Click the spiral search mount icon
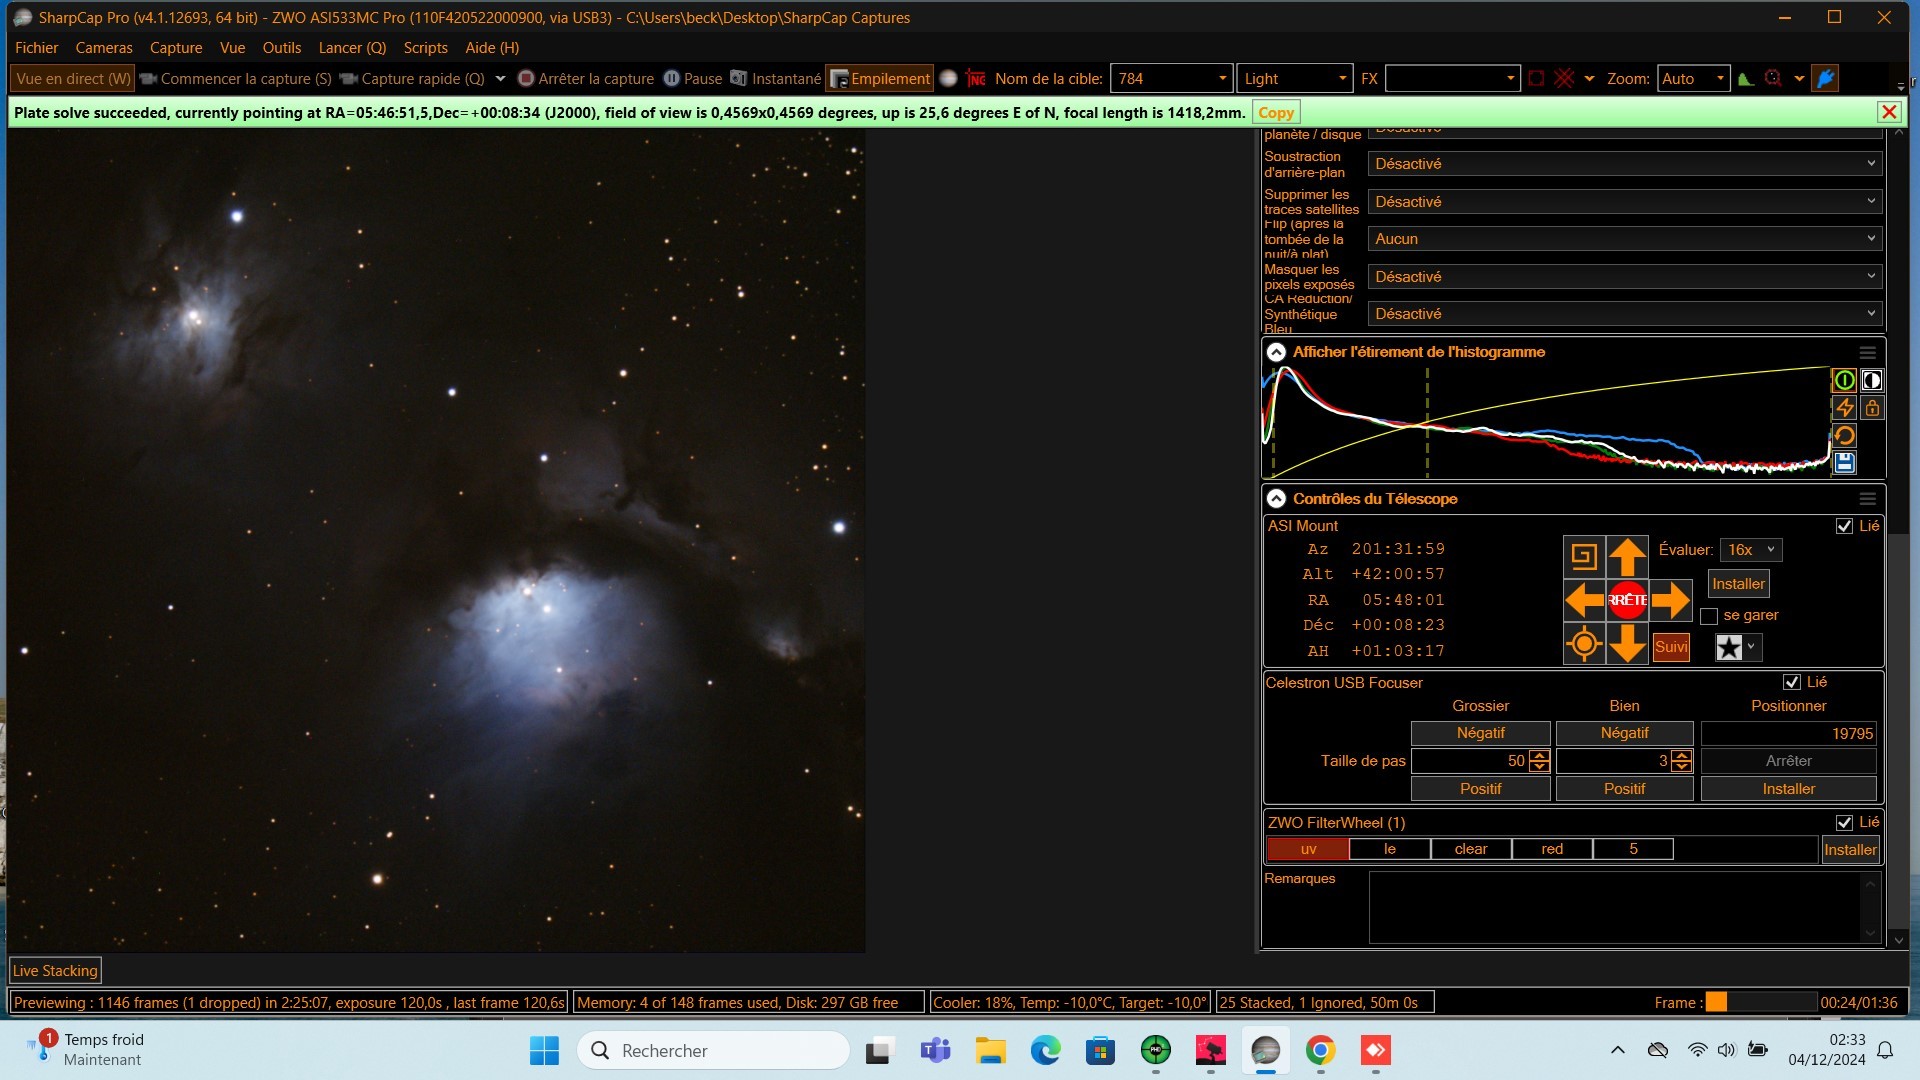Viewport: 1920px width, 1080px height. click(1584, 557)
